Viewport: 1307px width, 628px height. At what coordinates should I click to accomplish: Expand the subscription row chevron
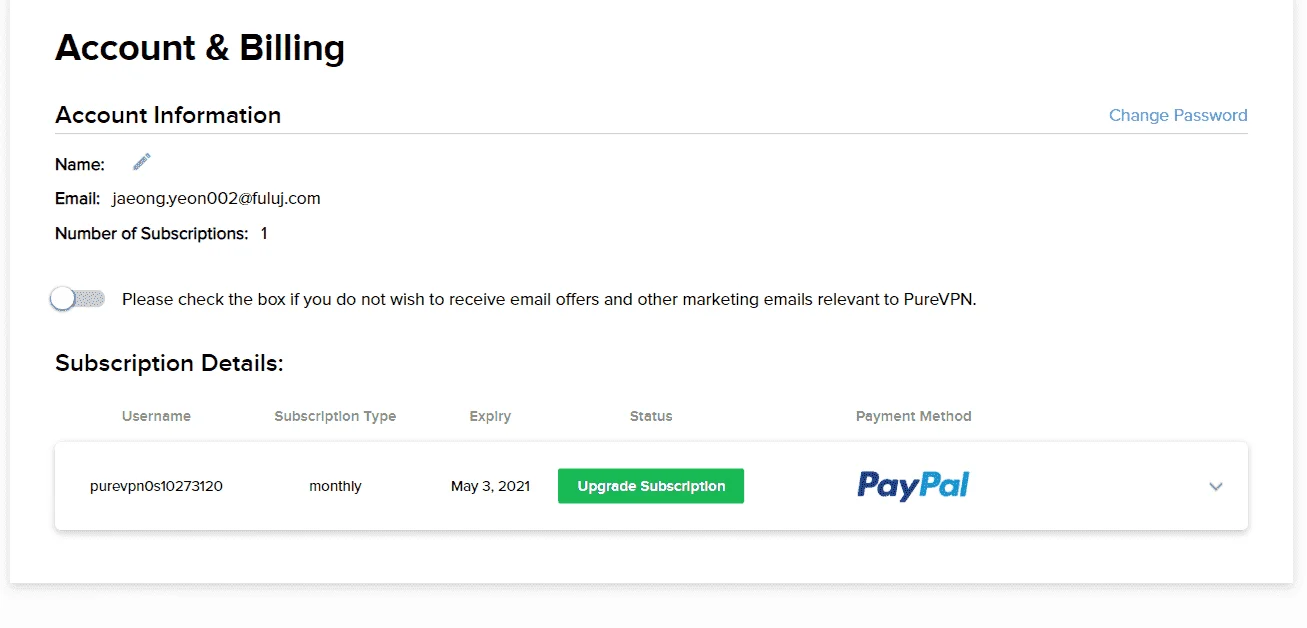[1216, 487]
